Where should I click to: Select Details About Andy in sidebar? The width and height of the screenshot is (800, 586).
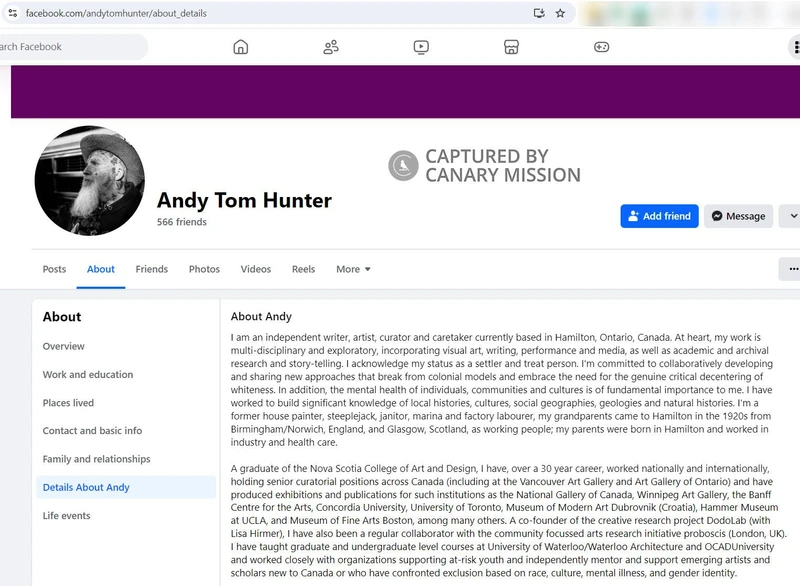click(x=126, y=487)
